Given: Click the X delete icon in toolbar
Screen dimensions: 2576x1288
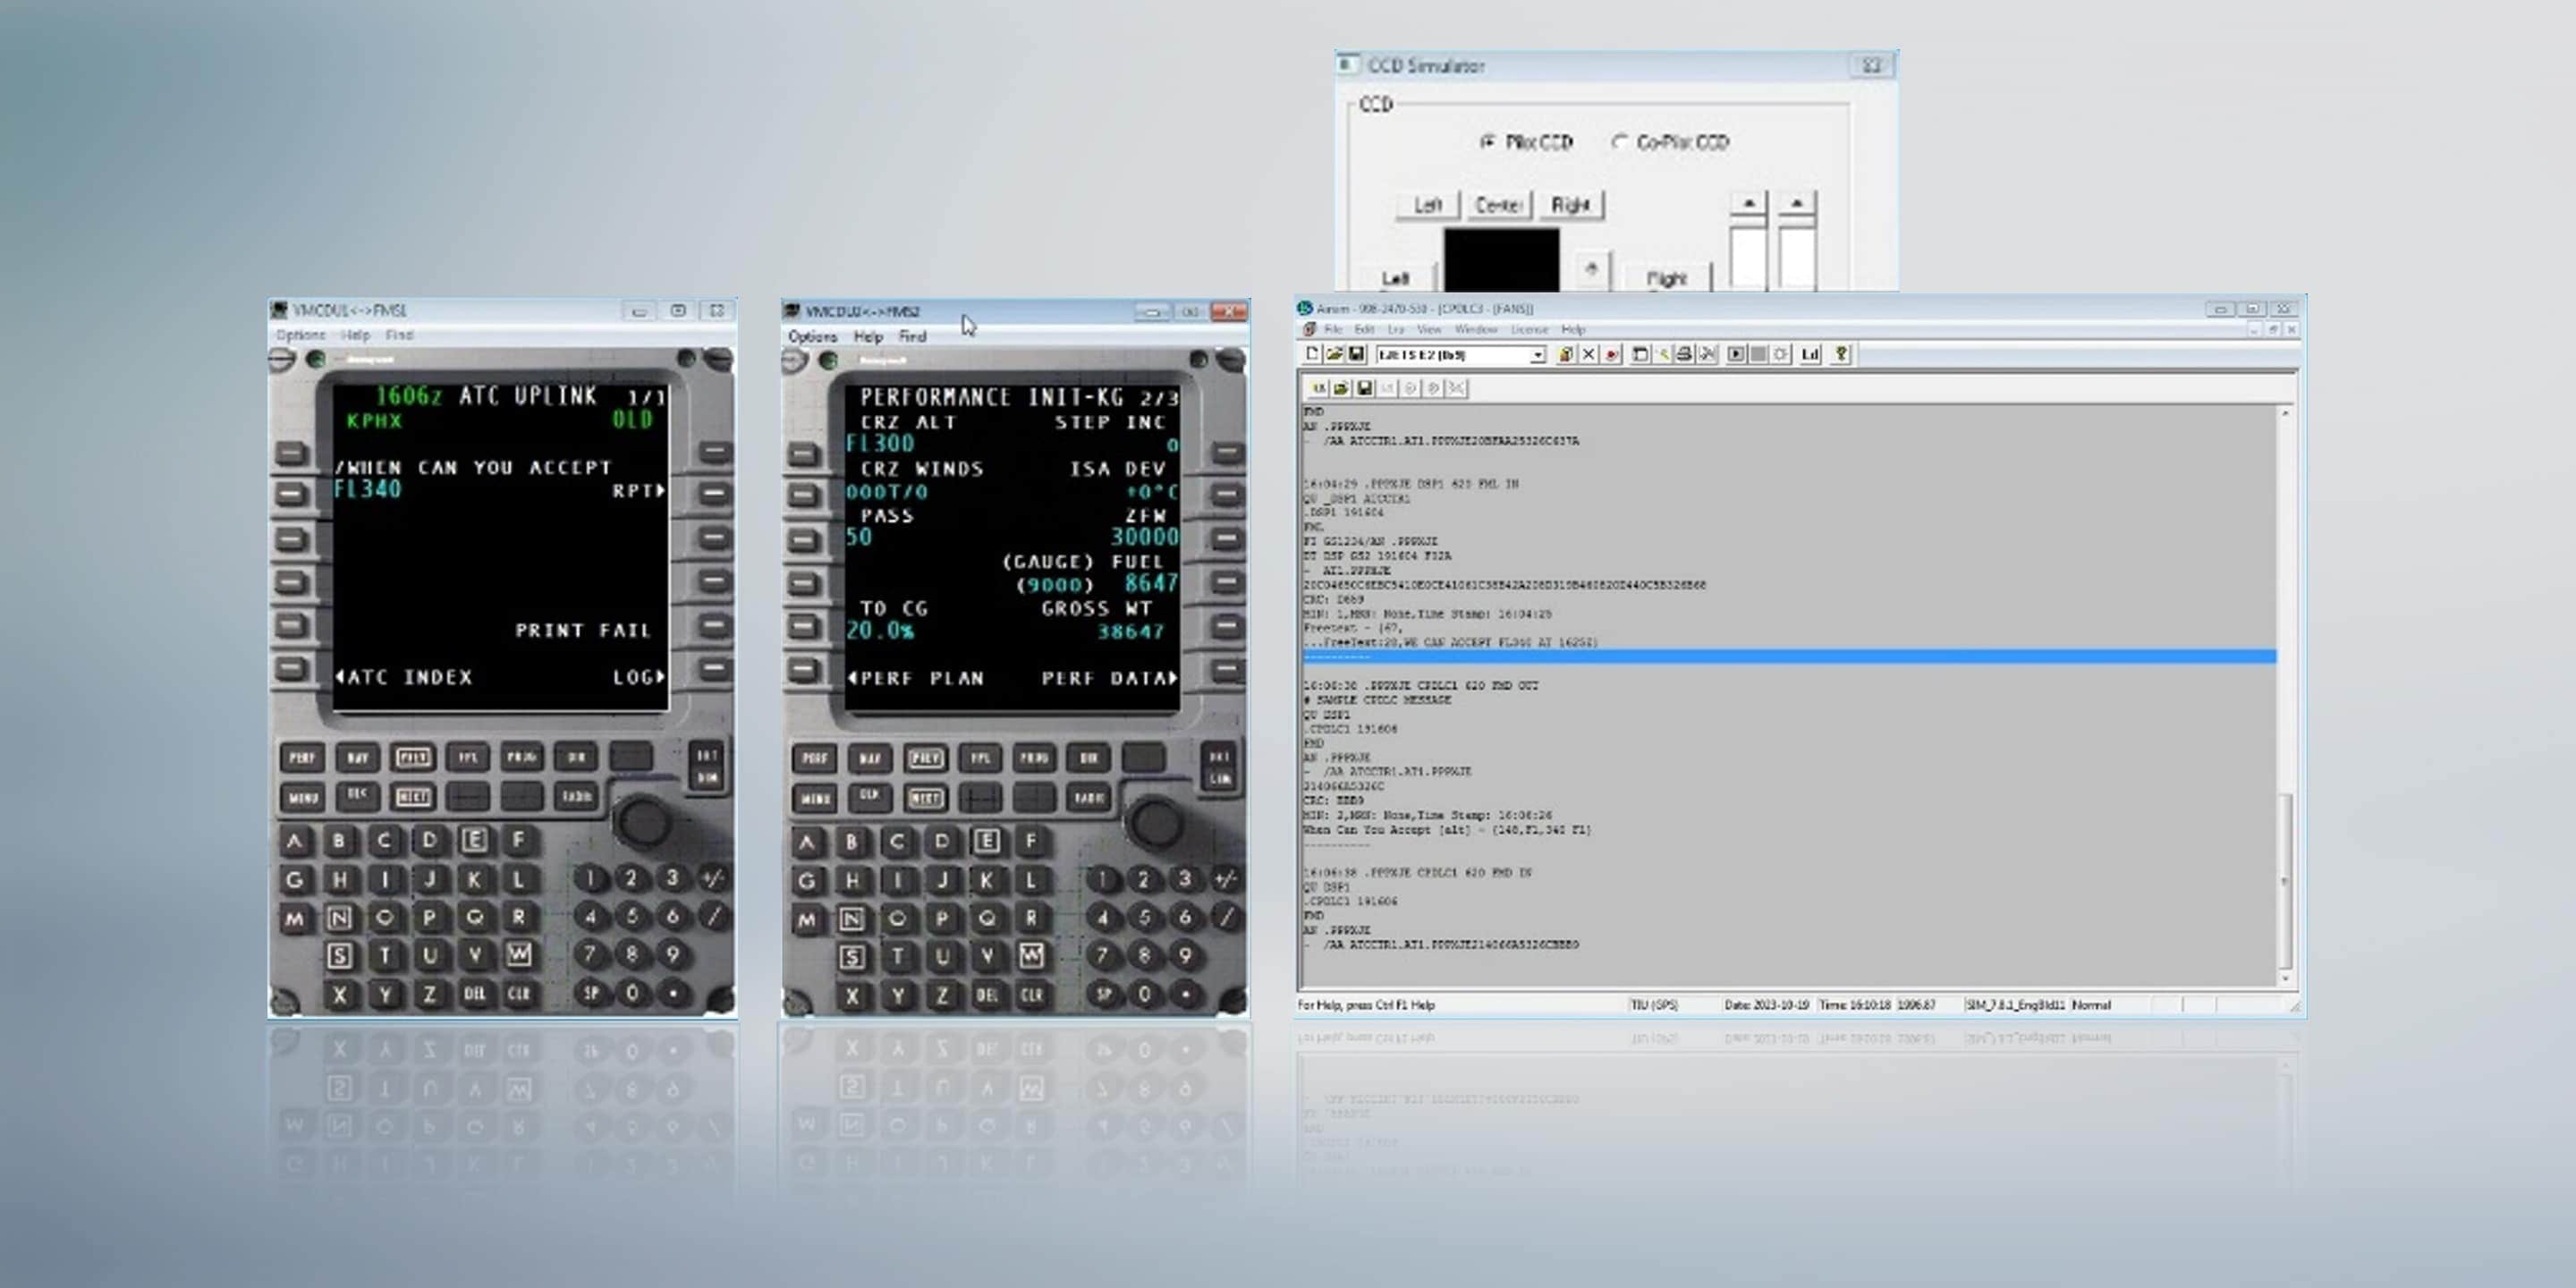Looking at the screenshot, I should (1588, 354).
